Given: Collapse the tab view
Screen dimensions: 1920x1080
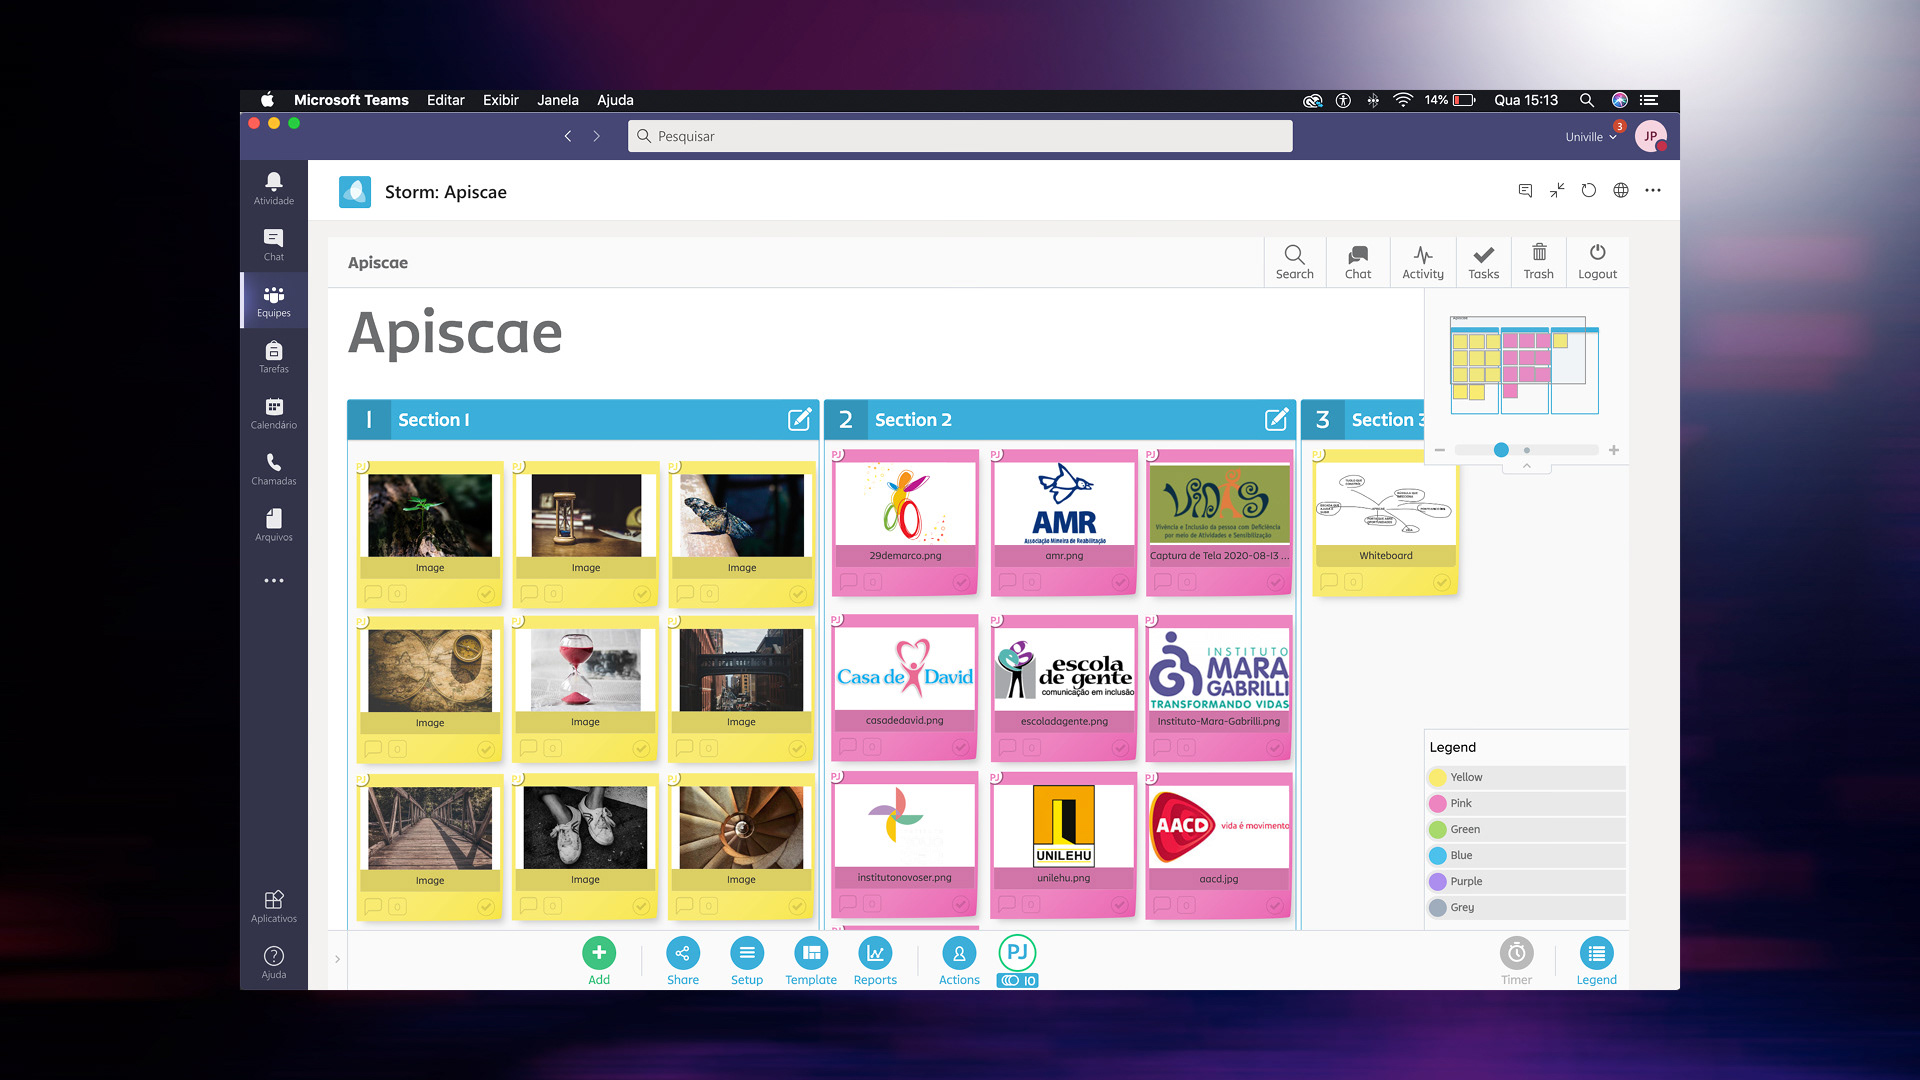Looking at the screenshot, I should coord(1557,190).
